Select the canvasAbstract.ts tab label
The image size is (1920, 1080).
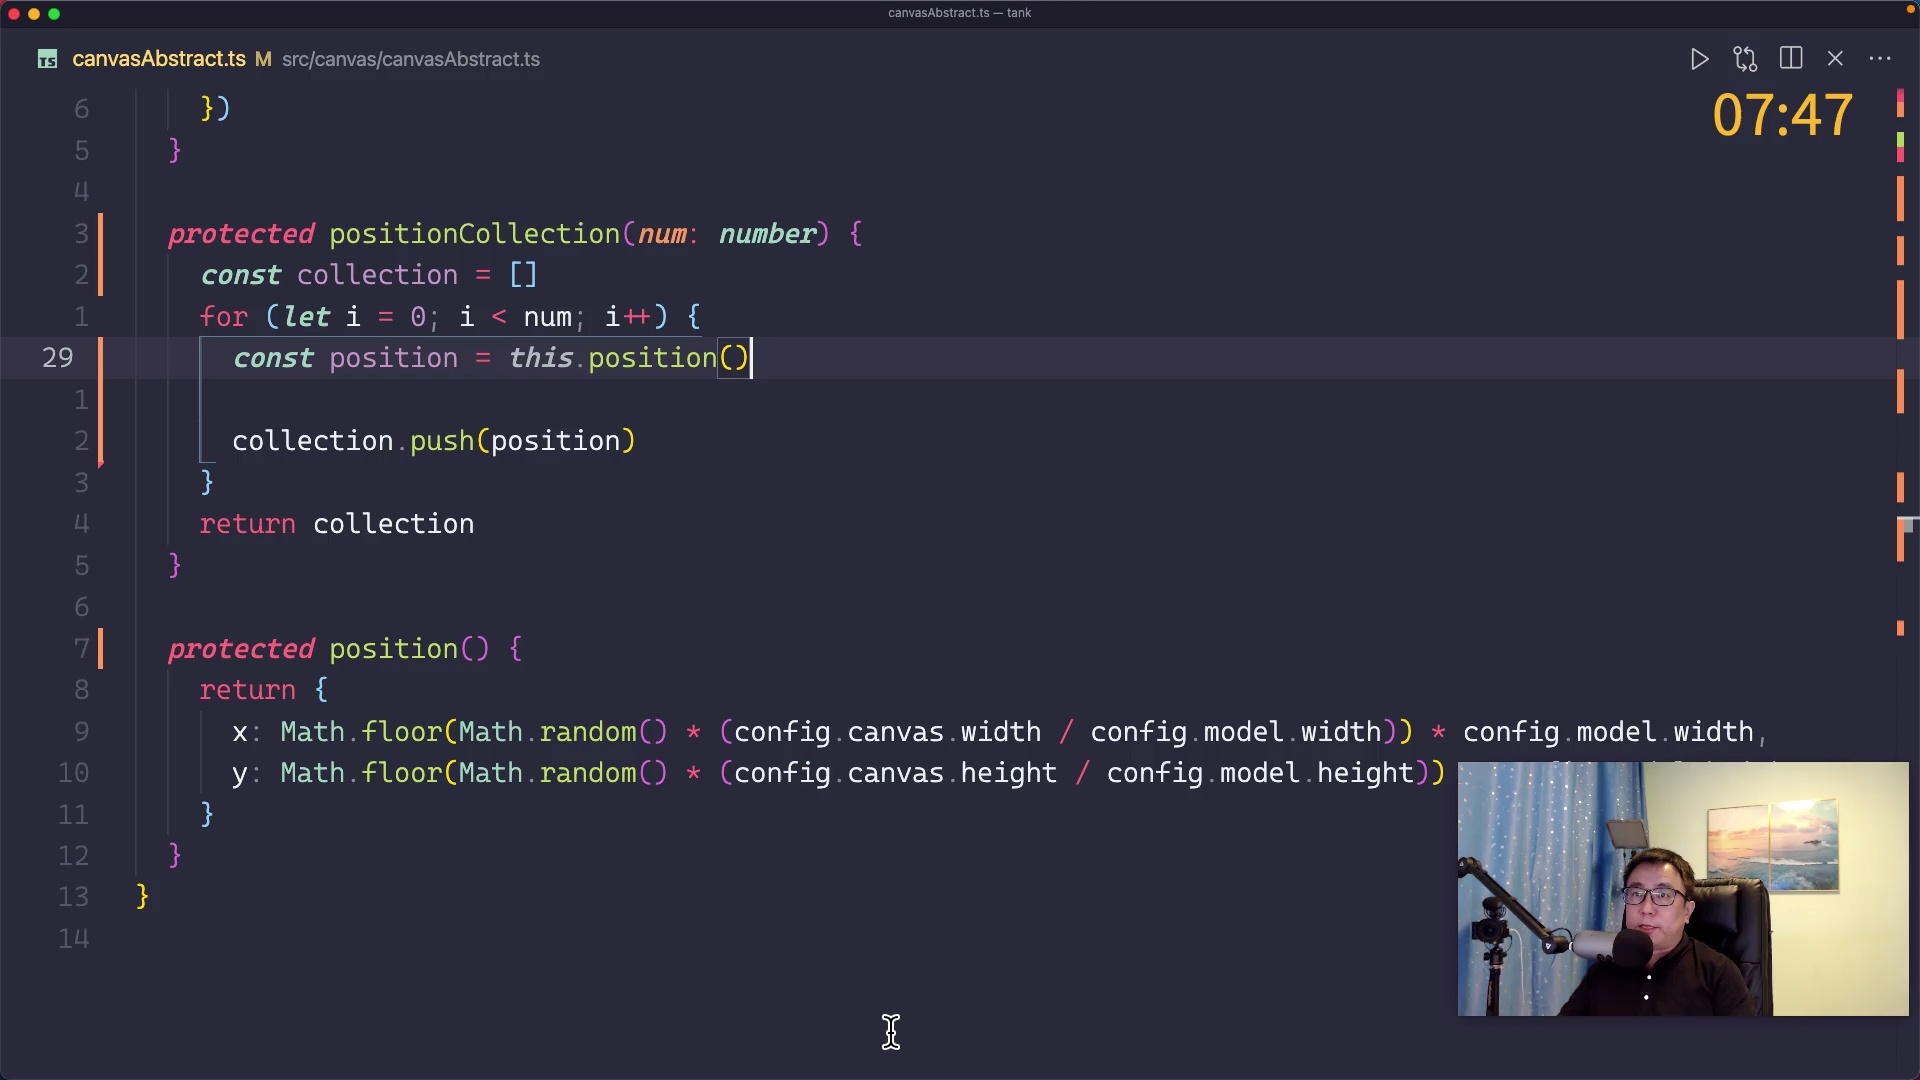click(x=159, y=59)
